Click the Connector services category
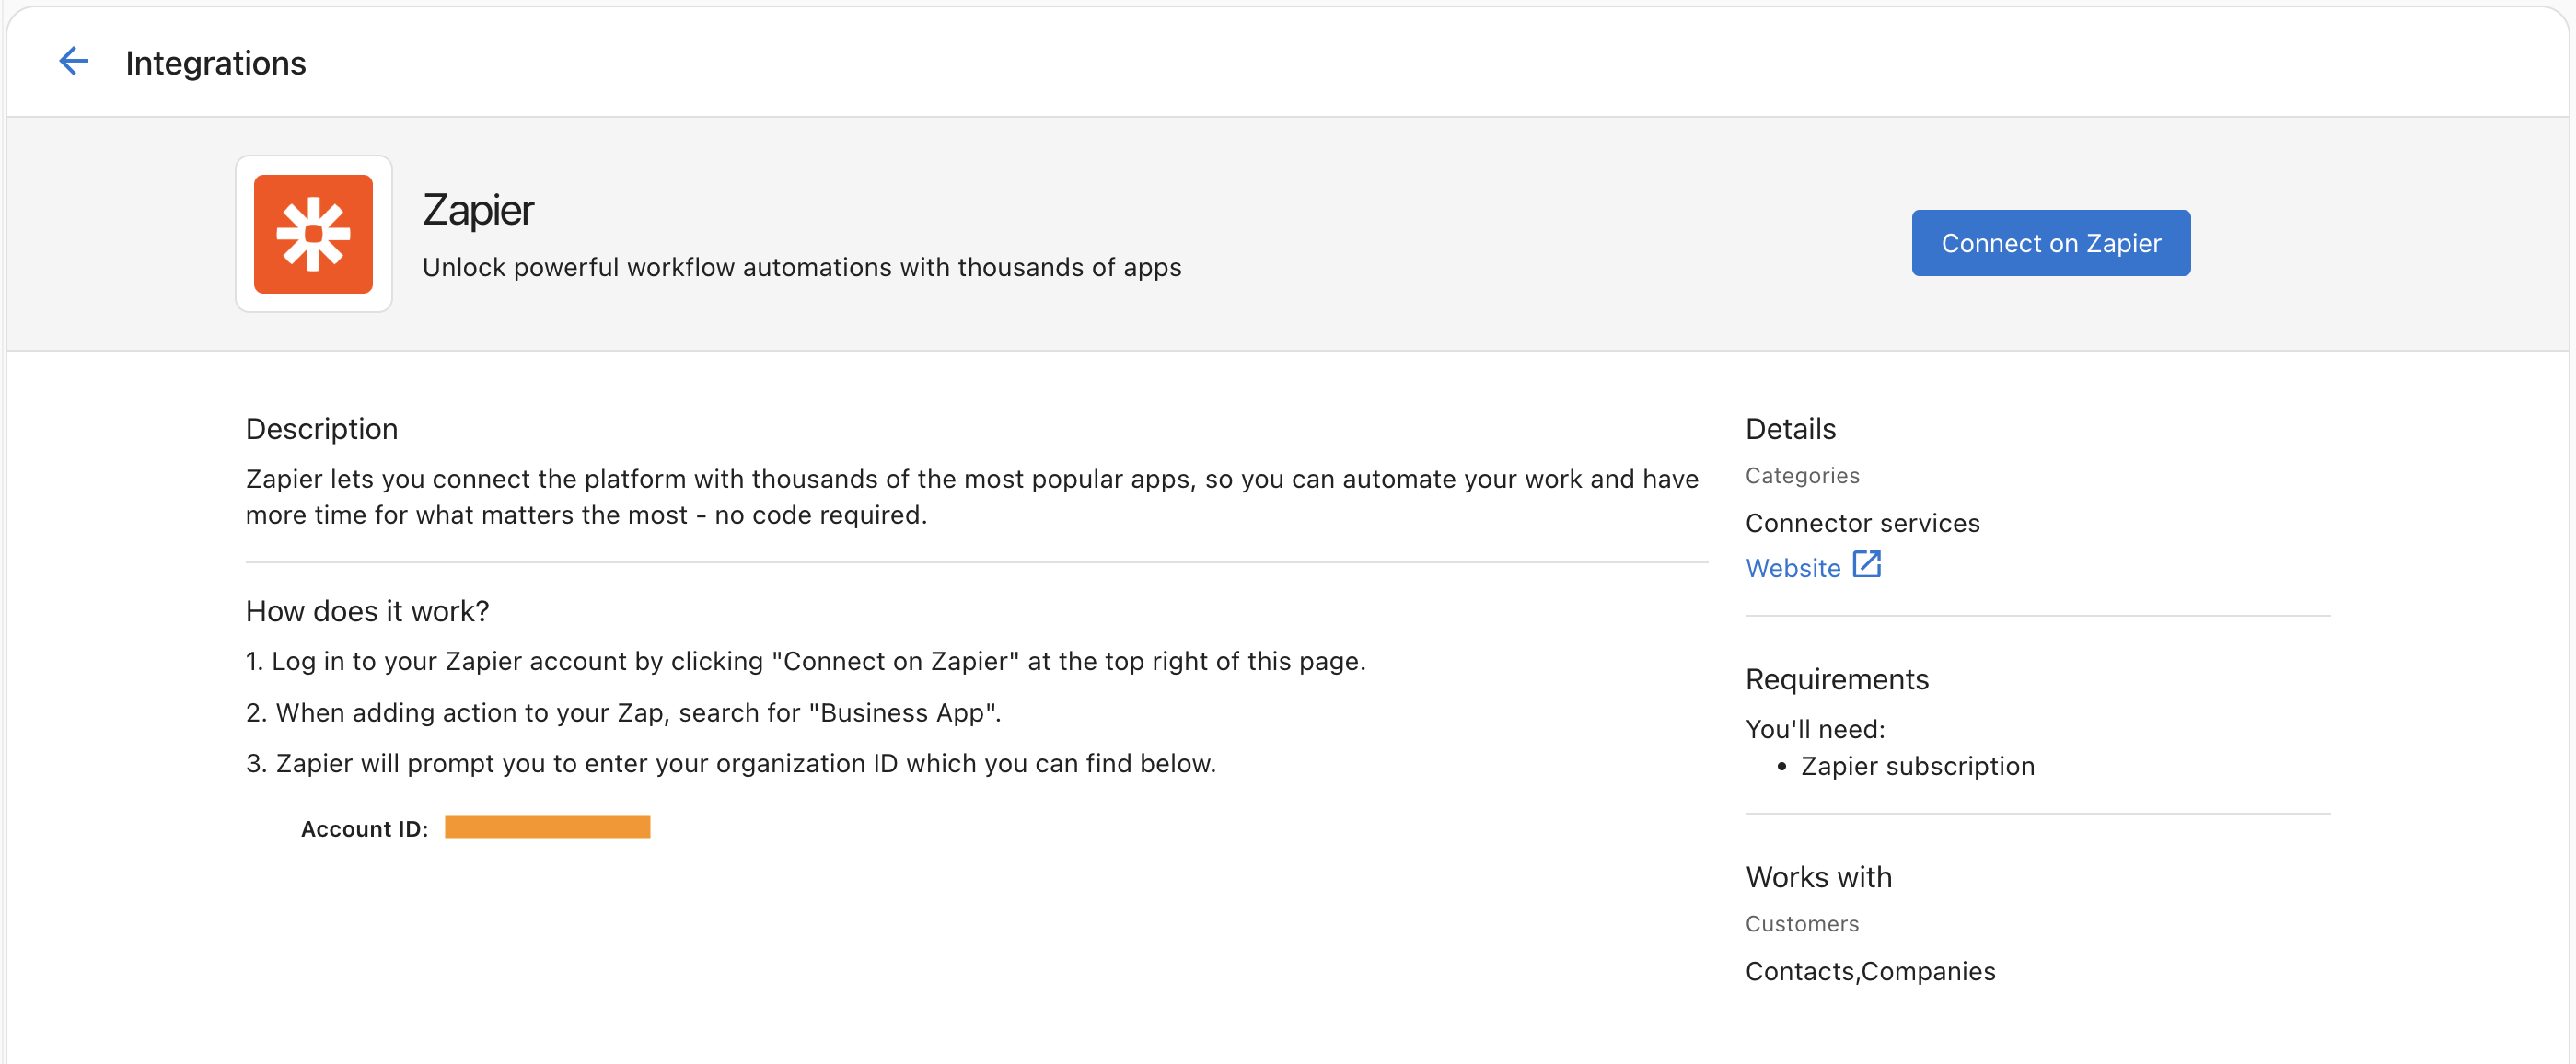 pos(1862,522)
